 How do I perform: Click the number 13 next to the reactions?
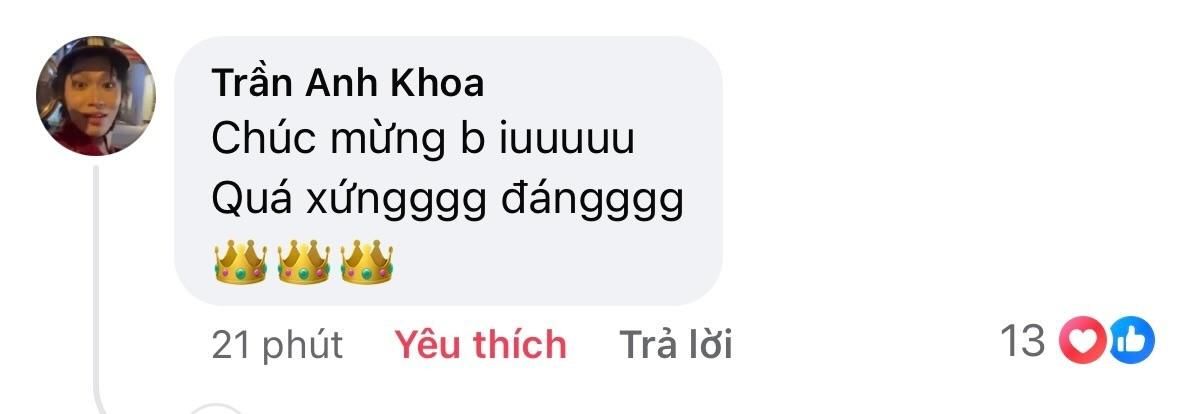tap(1023, 341)
